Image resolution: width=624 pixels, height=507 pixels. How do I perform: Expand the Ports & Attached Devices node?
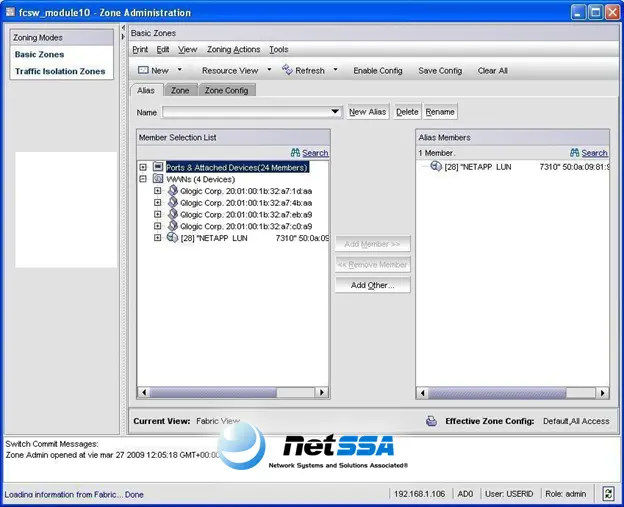143,167
